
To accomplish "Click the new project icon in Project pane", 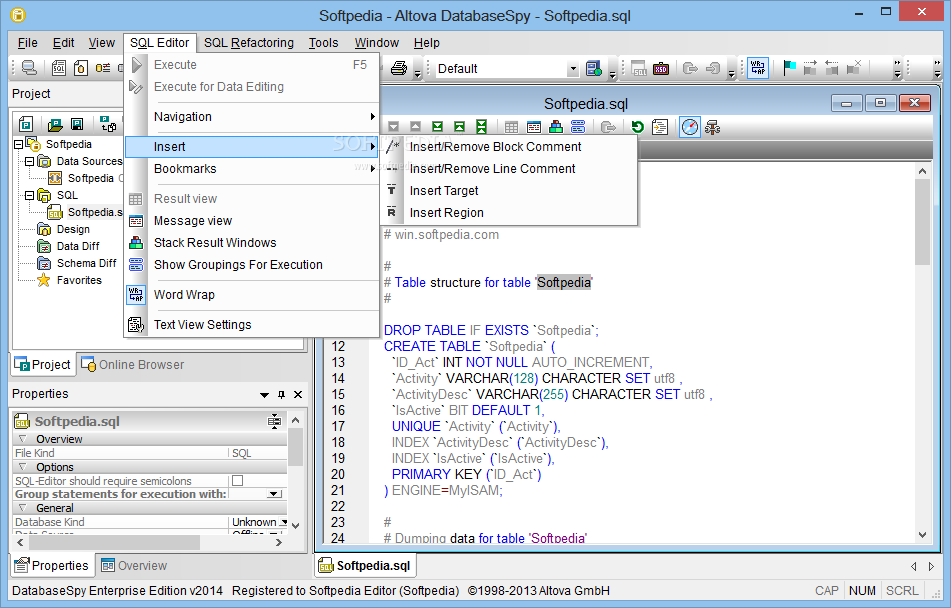I will [x=25, y=124].
